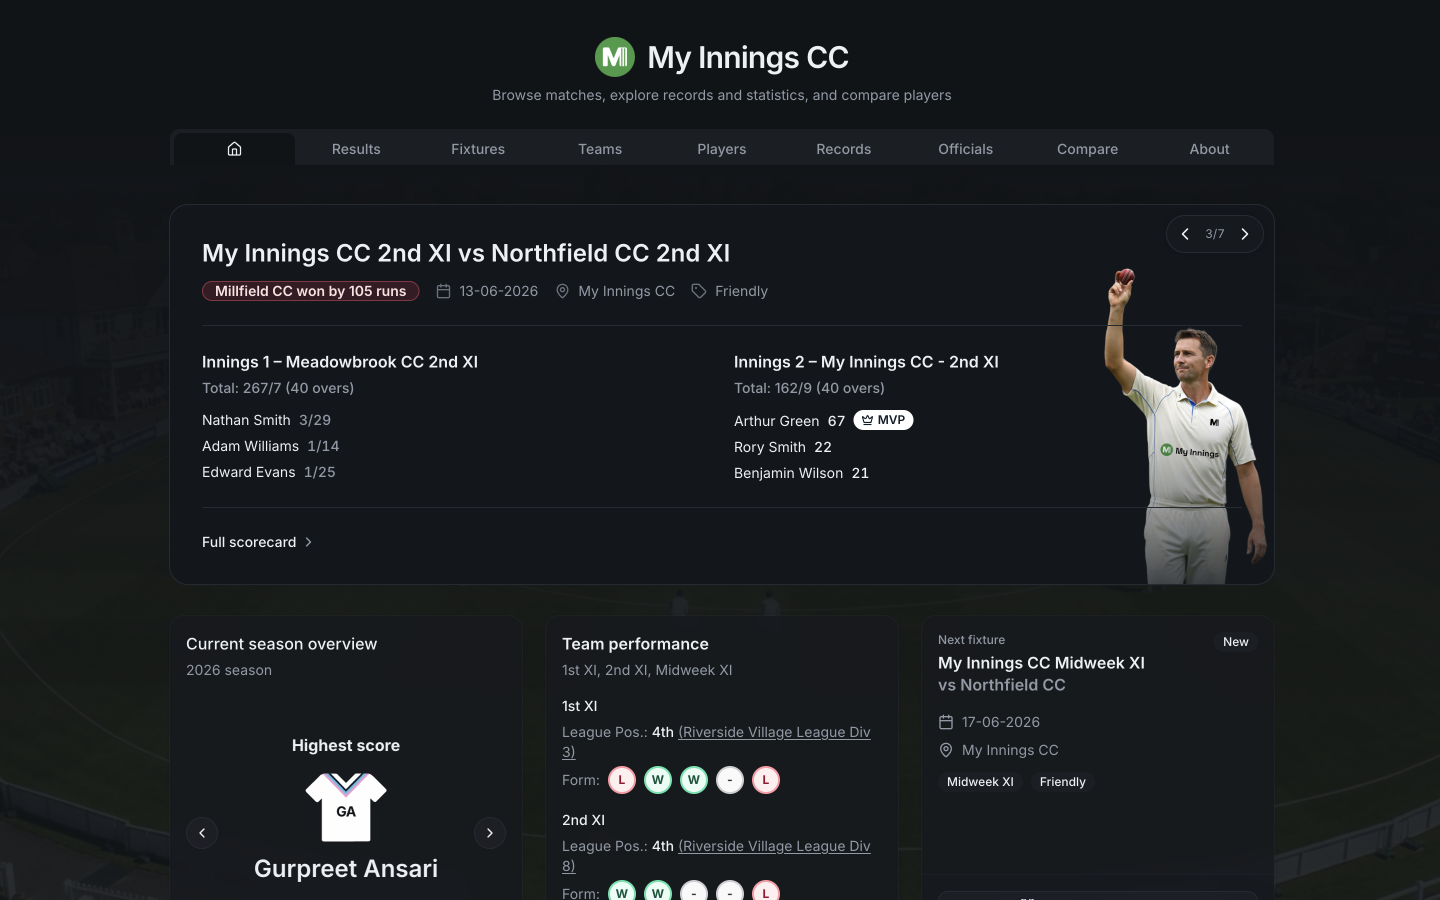Click the tag icon next to Friendly
The height and width of the screenshot is (900, 1440).
[699, 291]
